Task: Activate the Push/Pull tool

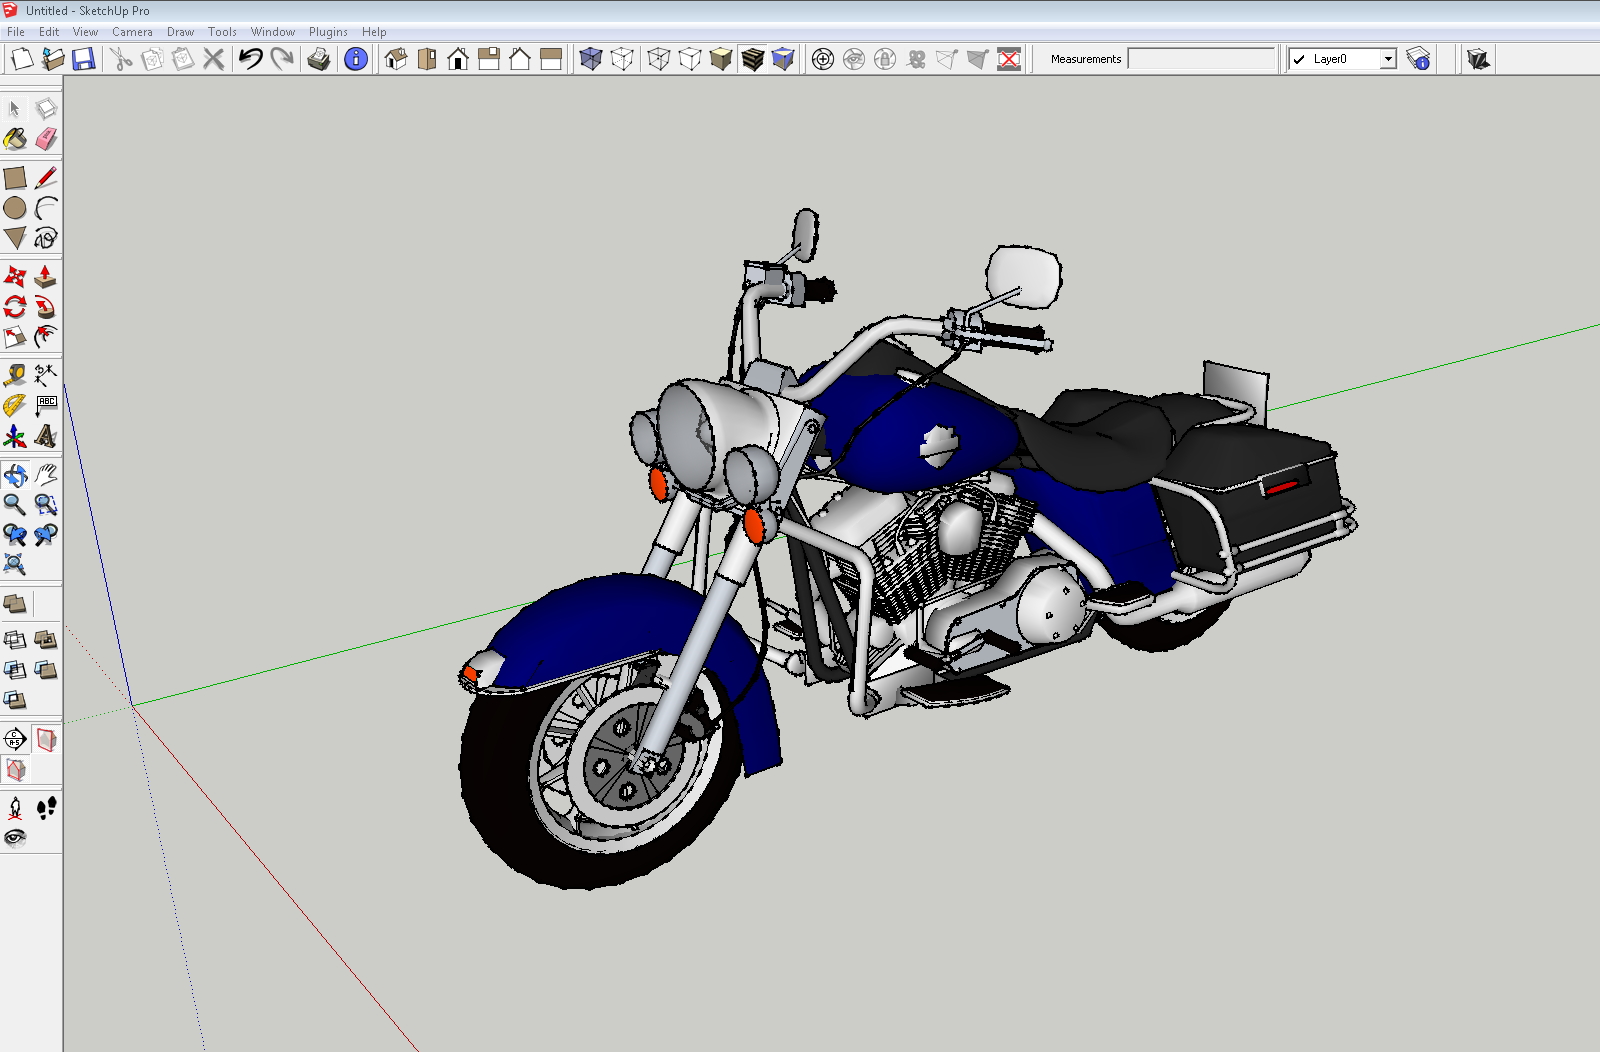Action: tap(46, 277)
